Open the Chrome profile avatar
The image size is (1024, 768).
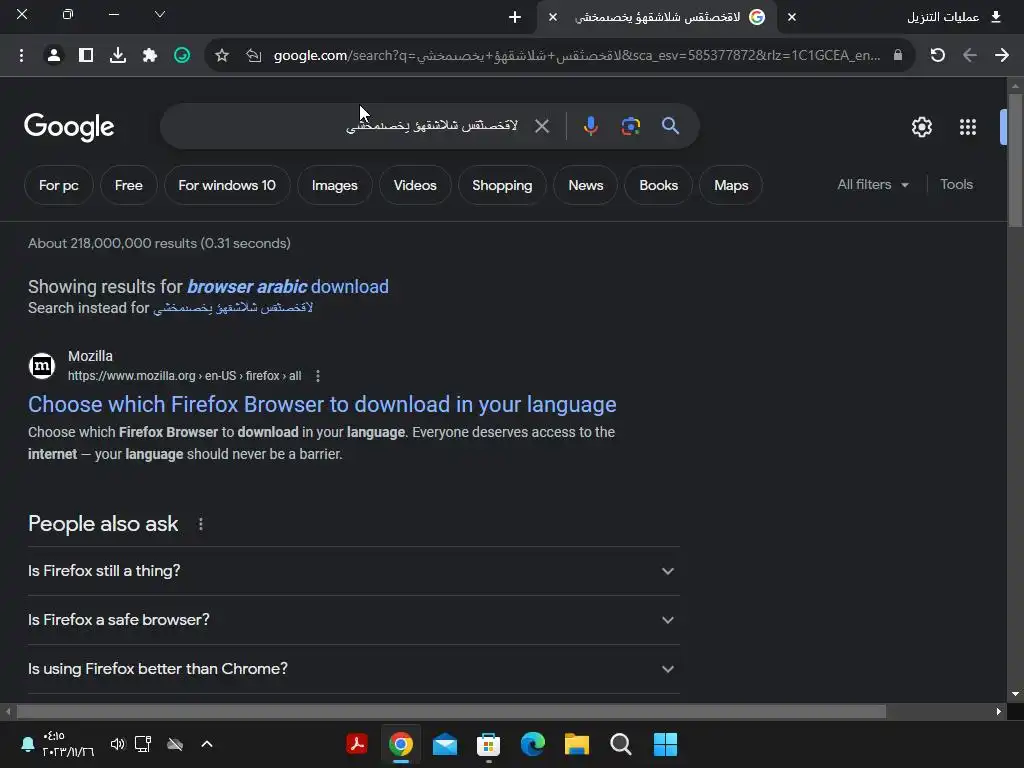[54, 56]
